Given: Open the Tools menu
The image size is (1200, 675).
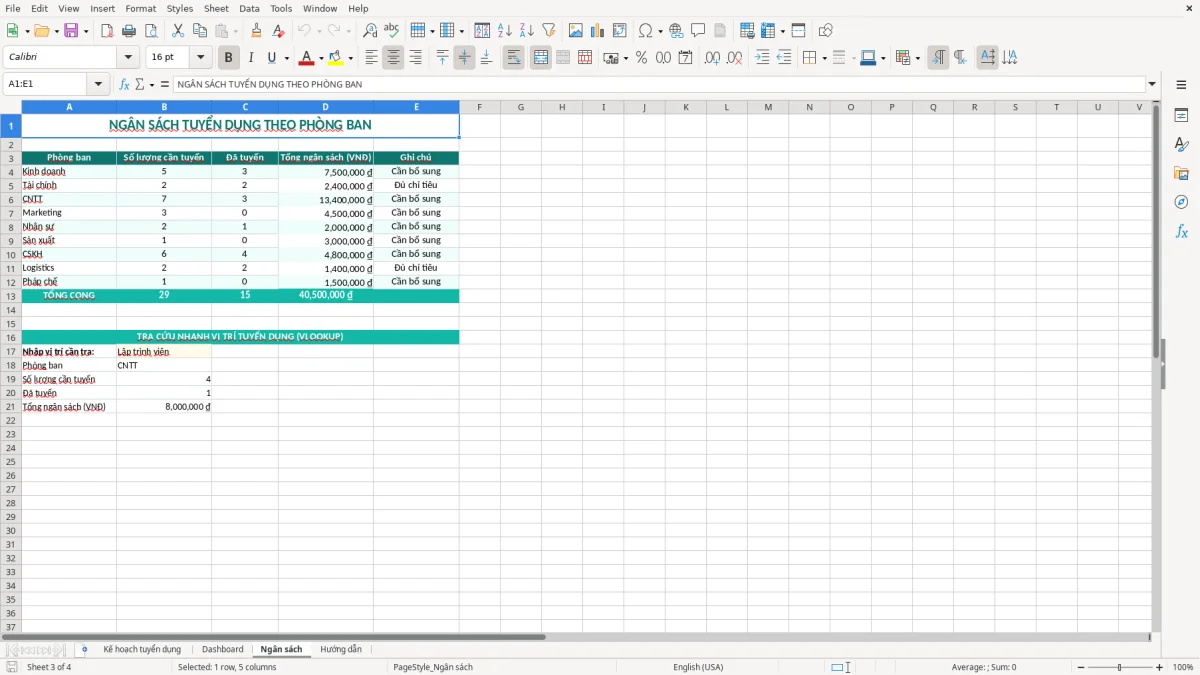Looking at the screenshot, I should [281, 8].
